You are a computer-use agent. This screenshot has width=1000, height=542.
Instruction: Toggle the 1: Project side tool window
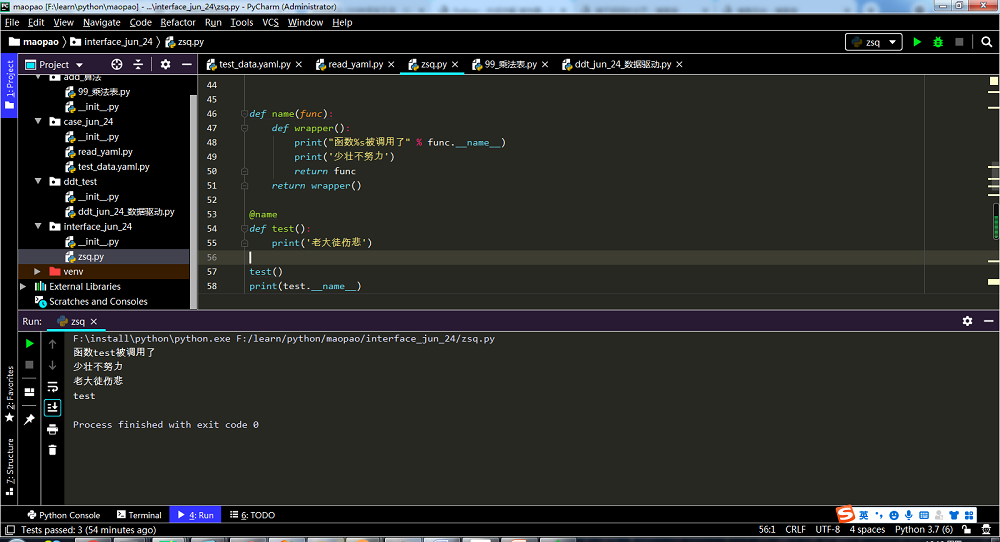[9, 85]
